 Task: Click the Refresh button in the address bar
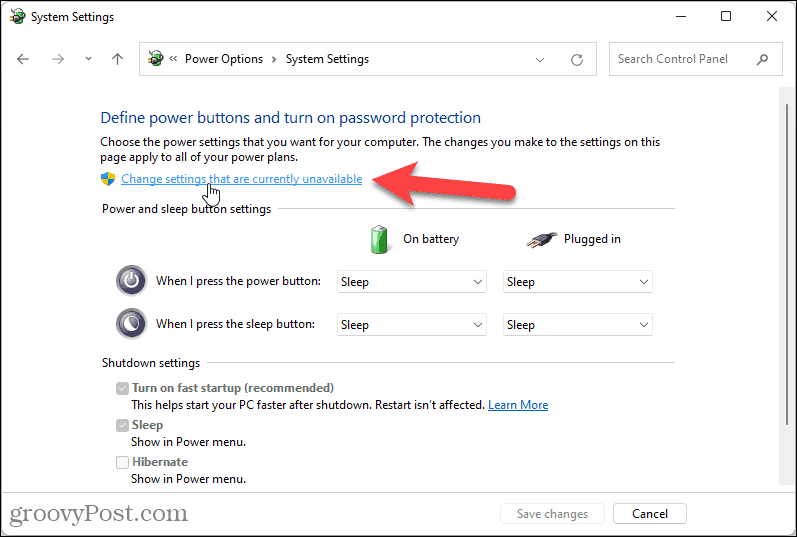[x=576, y=59]
